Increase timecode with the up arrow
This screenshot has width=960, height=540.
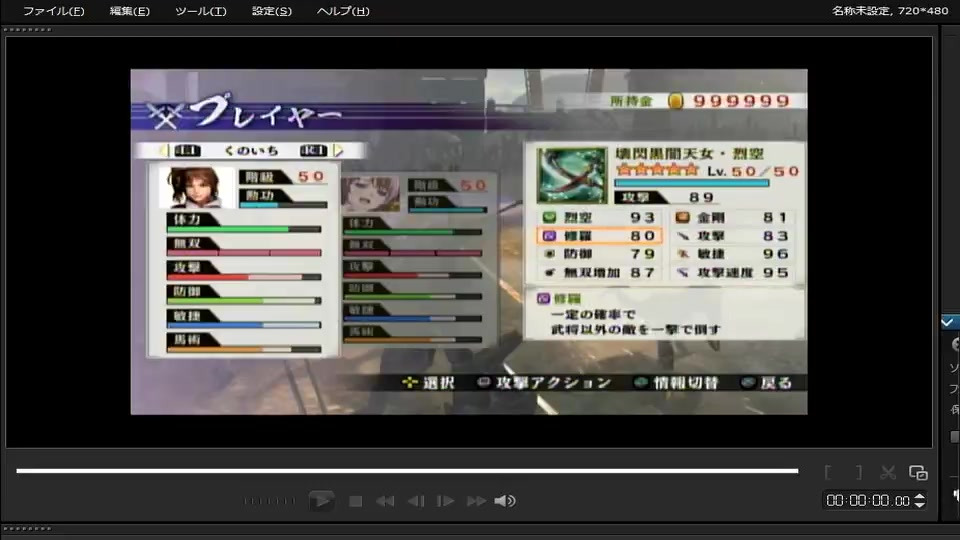pos(920,497)
